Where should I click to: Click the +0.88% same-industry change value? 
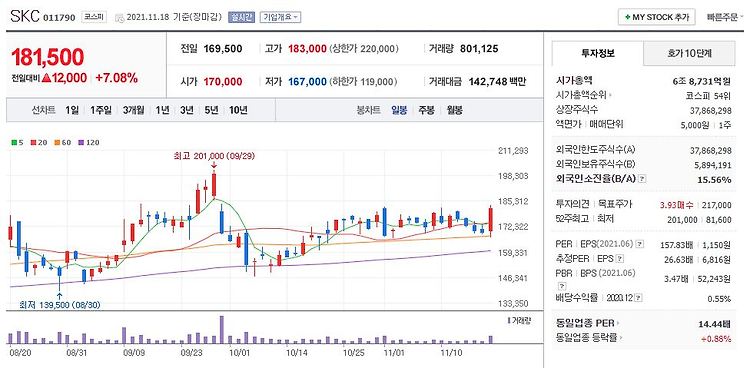click(x=716, y=339)
